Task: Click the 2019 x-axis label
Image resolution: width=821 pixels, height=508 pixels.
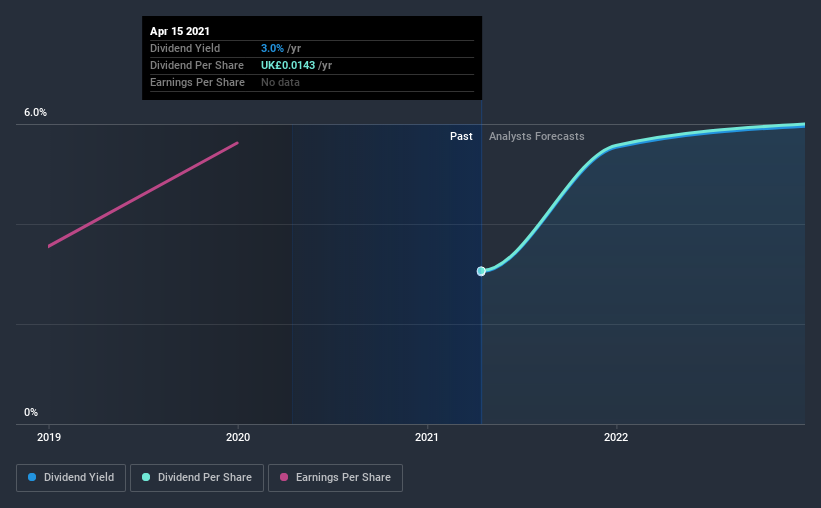Action: click(x=49, y=437)
